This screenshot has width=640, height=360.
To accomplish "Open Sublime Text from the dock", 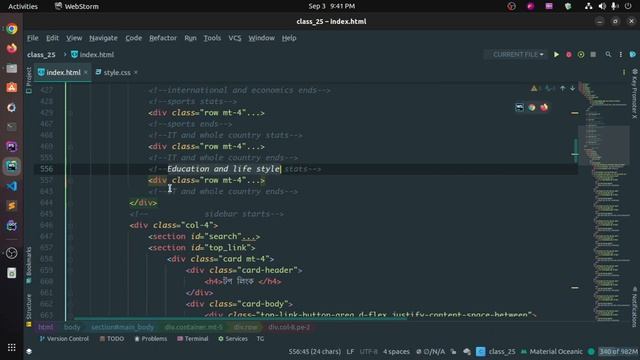I will 11,206.
